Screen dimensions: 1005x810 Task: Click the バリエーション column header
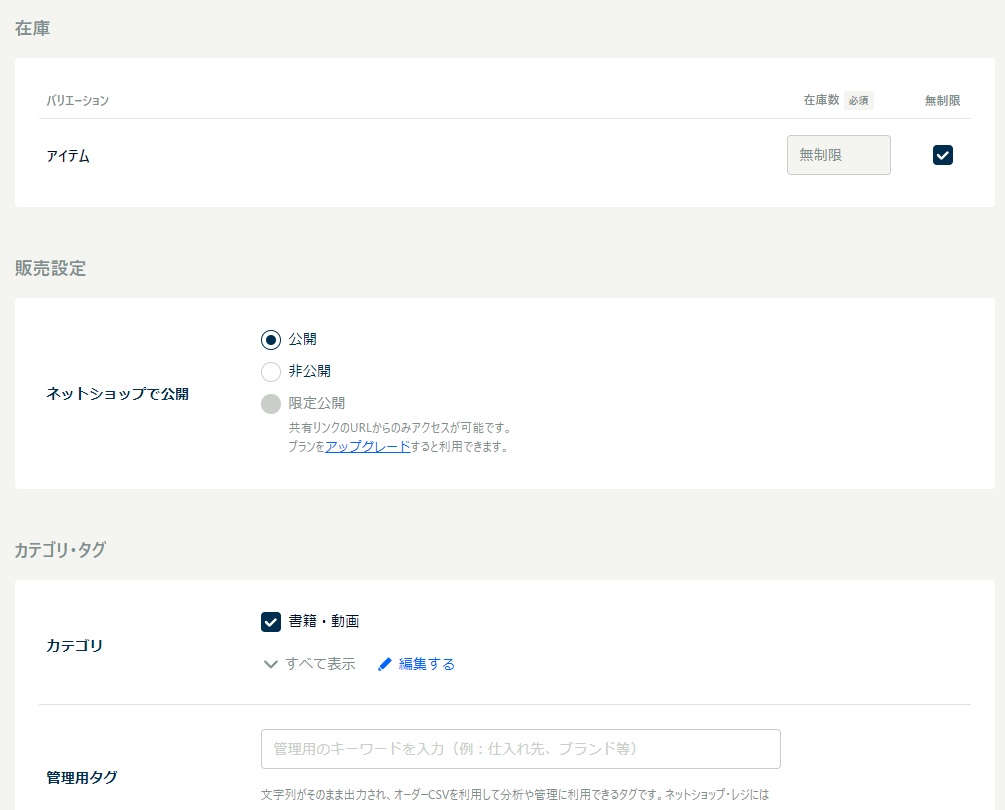coord(77,100)
